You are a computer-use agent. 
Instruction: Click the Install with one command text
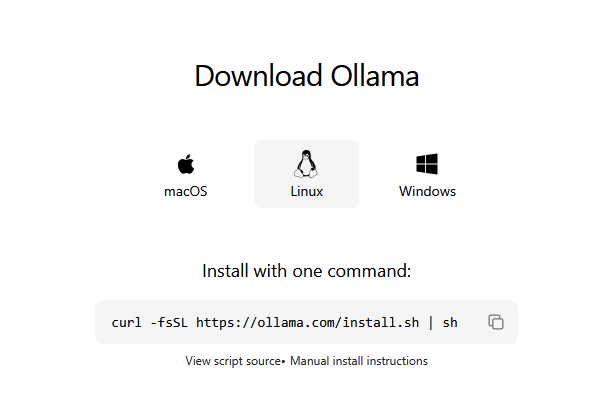306,271
